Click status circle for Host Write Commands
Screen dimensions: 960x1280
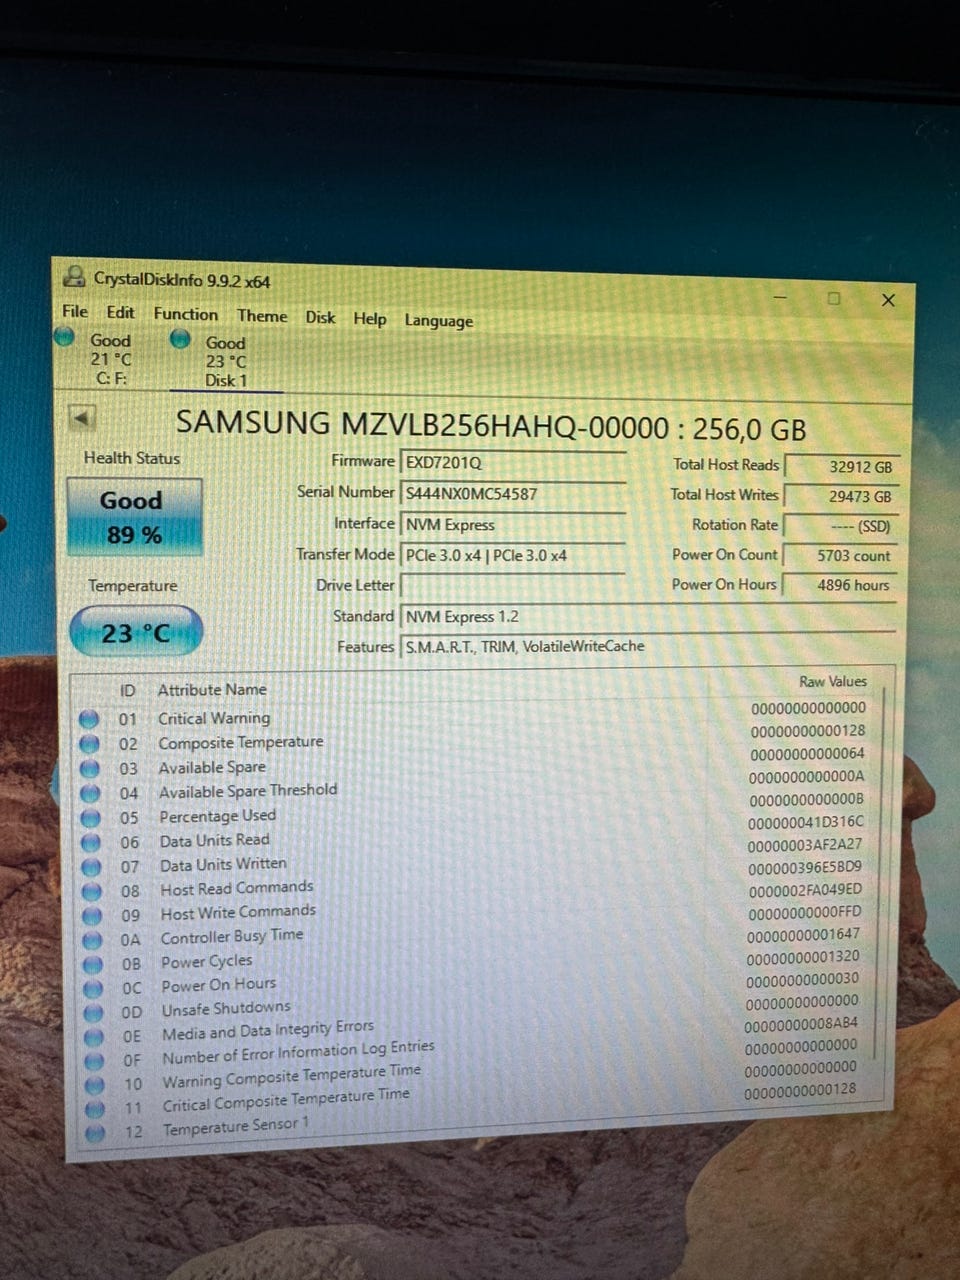[x=92, y=915]
